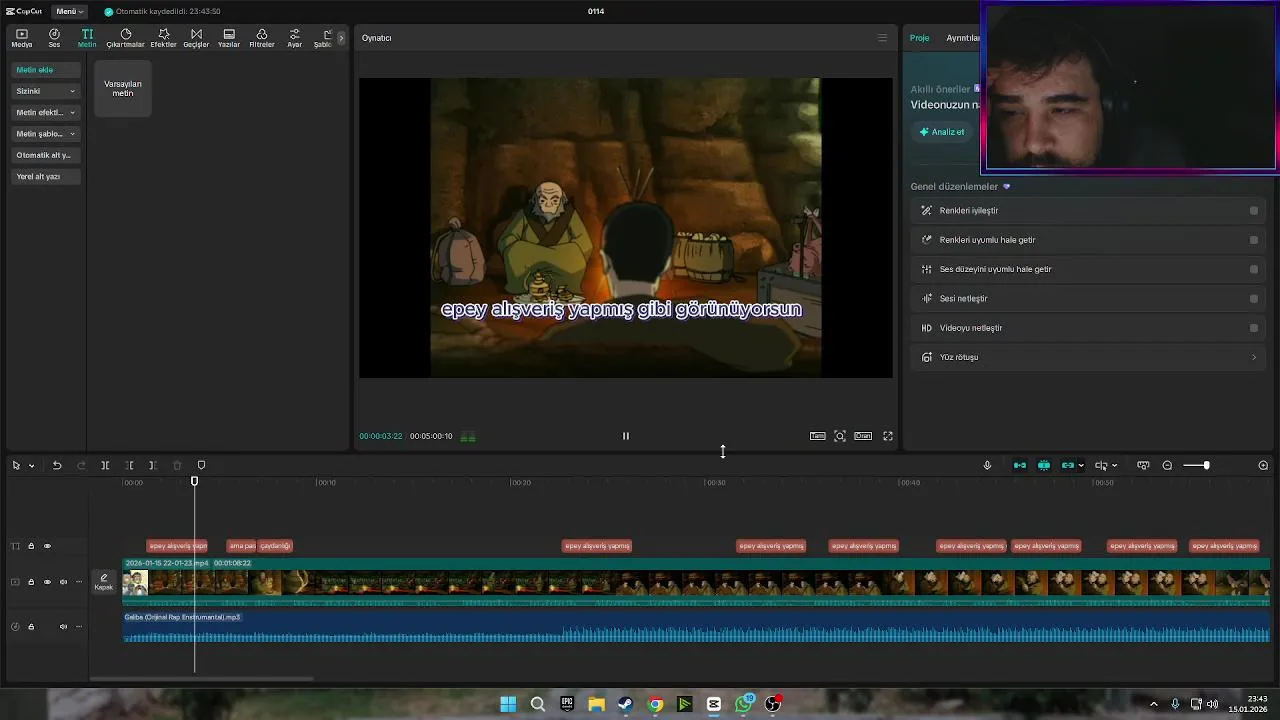1280x720 pixels.
Task: Expand the Metin şablonları category
Action: tap(46, 133)
